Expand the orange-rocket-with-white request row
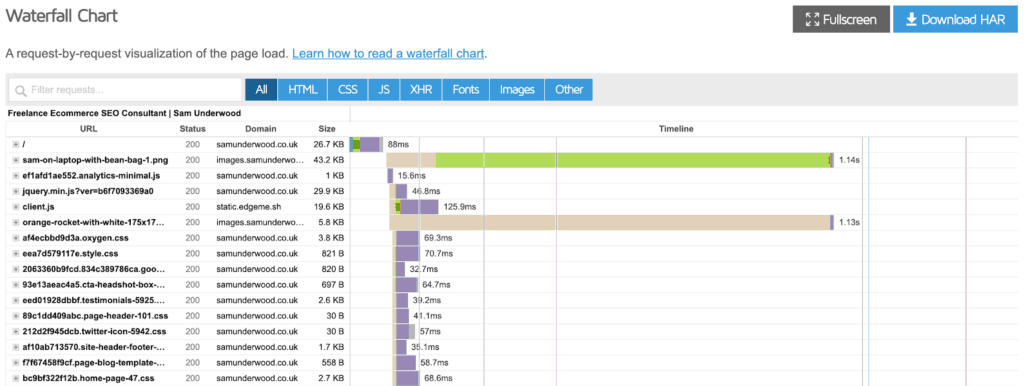The height and width of the screenshot is (386, 1024). (x=16, y=222)
